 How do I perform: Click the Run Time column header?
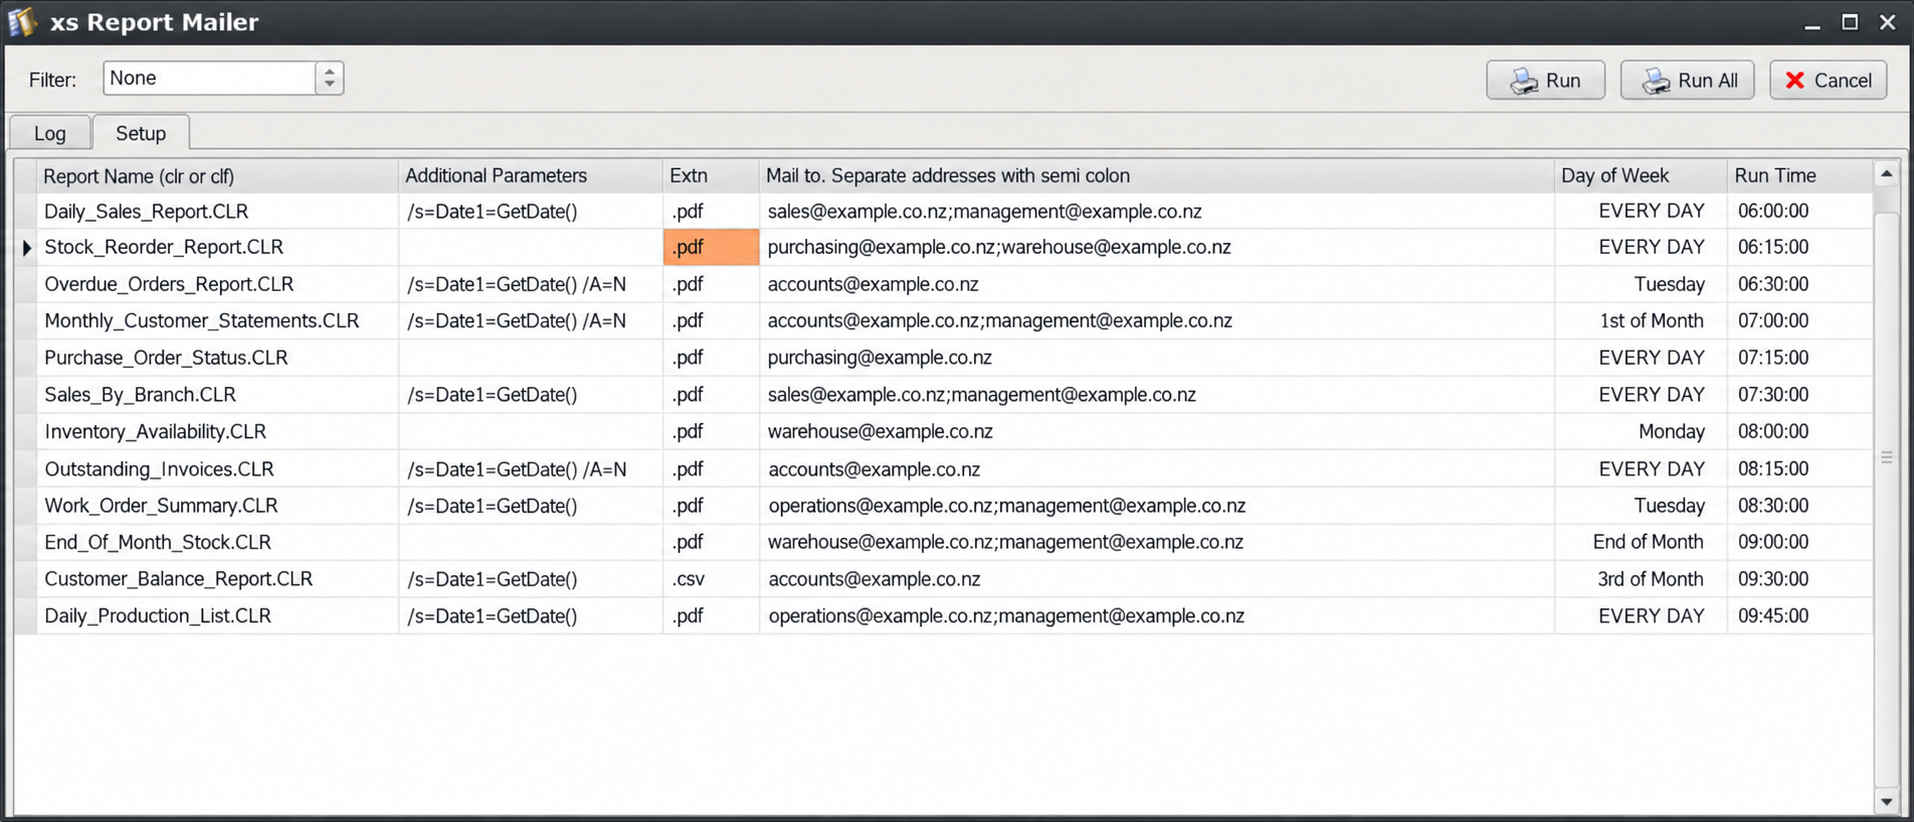coord(1800,176)
